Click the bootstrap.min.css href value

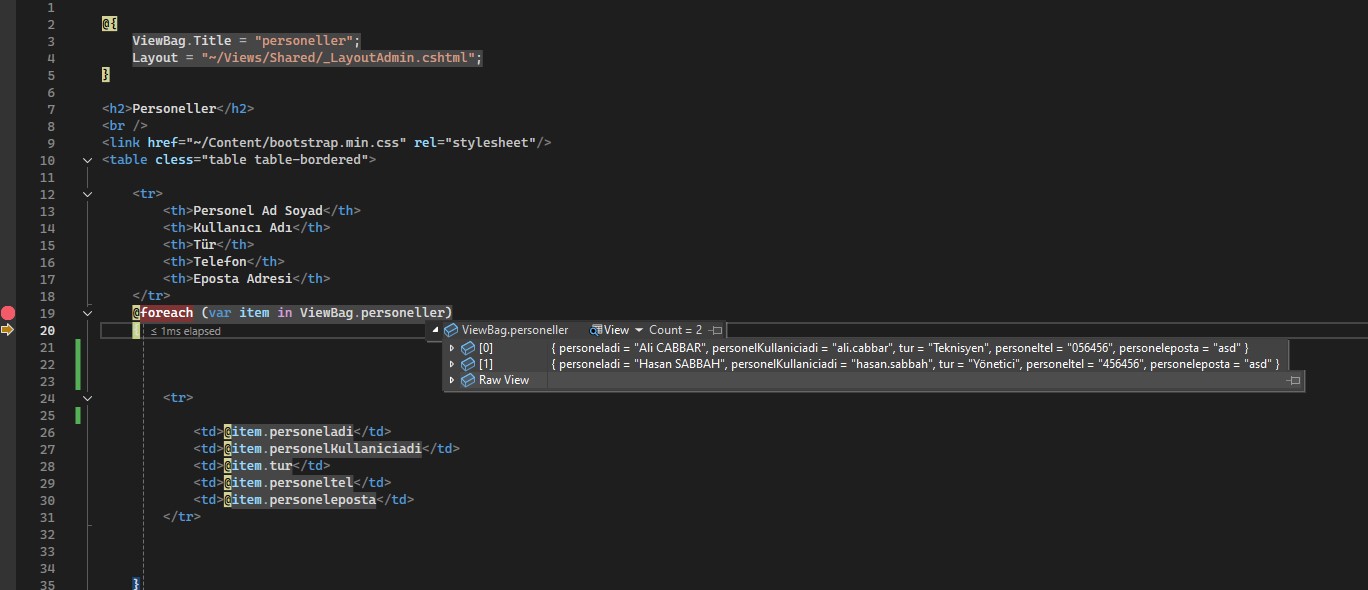point(296,143)
